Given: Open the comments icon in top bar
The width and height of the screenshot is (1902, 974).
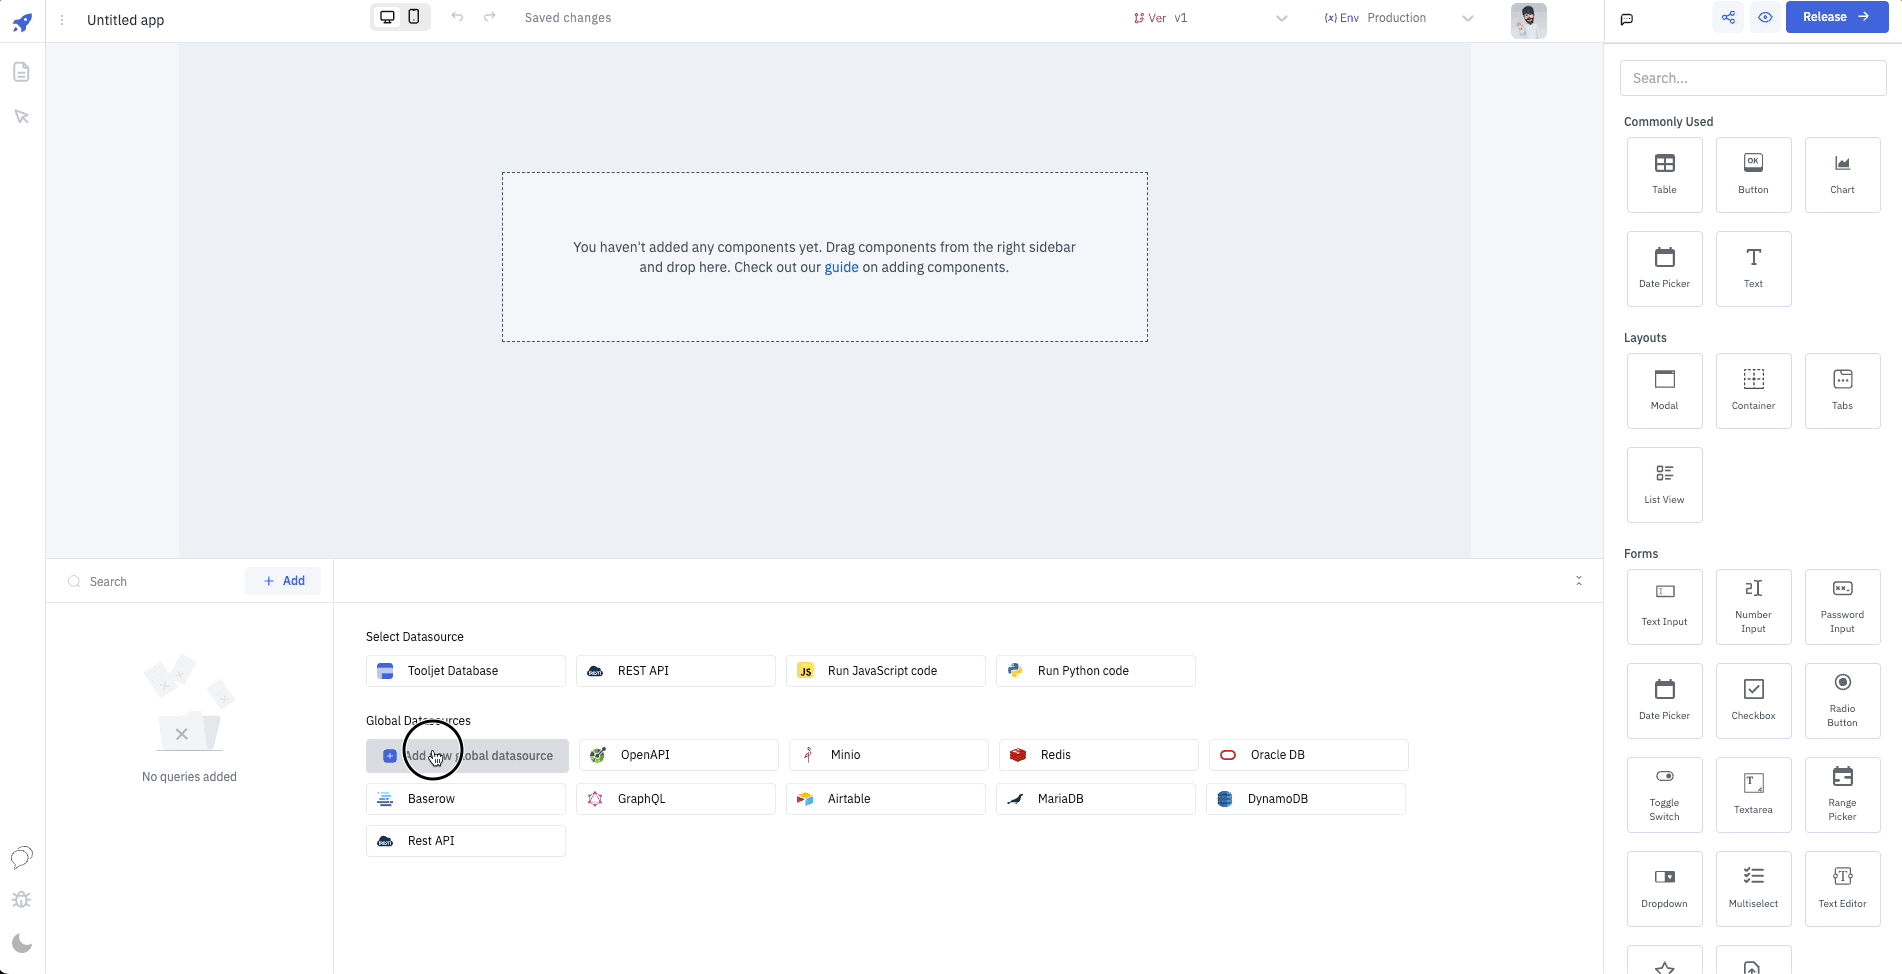Looking at the screenshot, I should 1627,19.
